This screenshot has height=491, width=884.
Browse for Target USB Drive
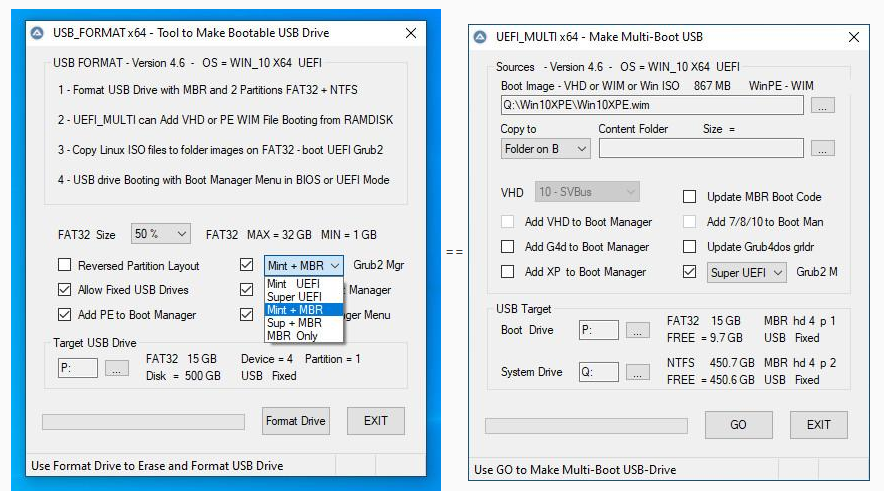tap(117, 368)
